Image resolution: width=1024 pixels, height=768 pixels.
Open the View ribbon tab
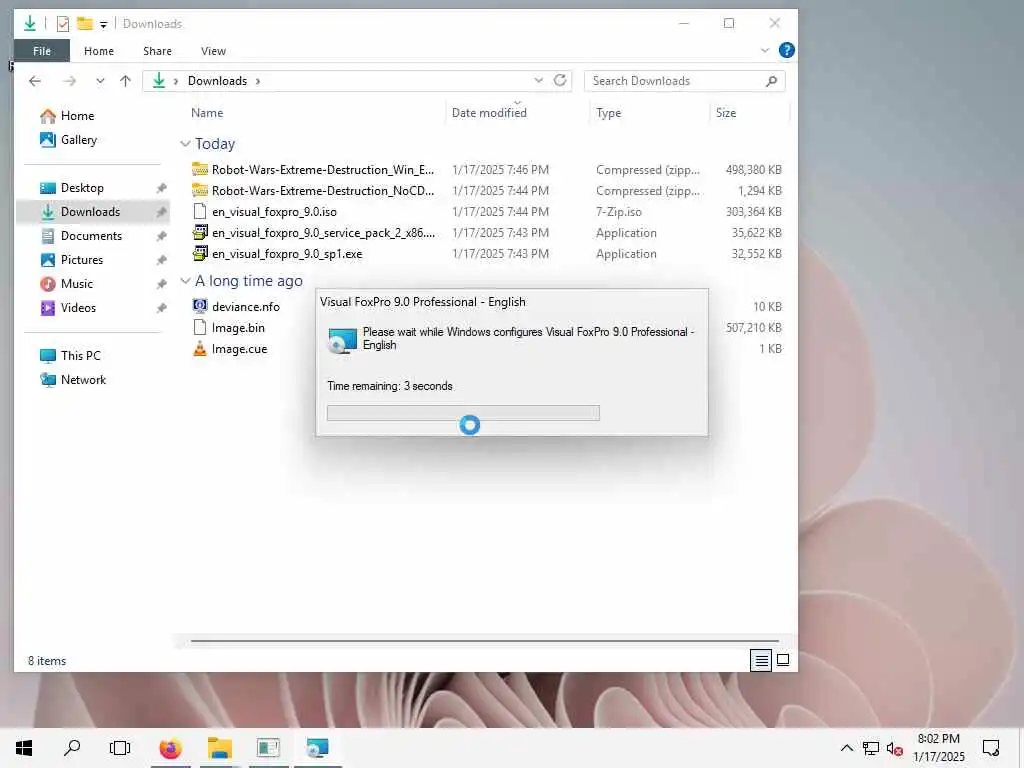(x=214, y=51)
